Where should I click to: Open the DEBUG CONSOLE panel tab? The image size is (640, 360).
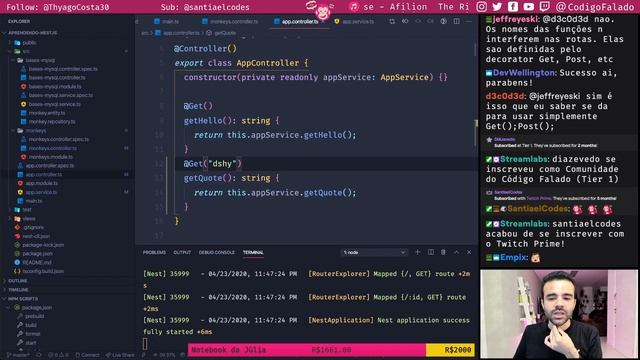coord(216,252)
